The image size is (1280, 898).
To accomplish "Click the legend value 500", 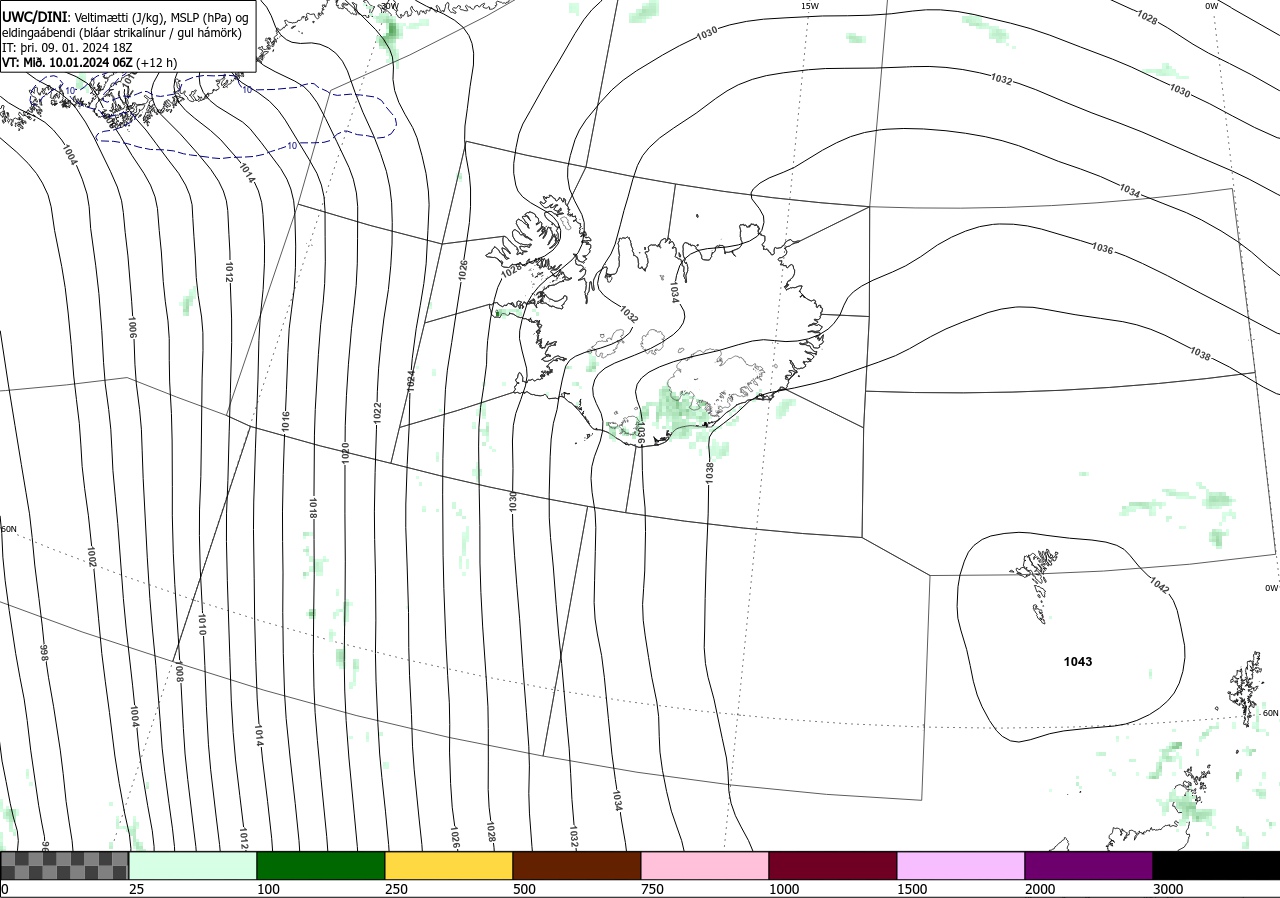I will click(x=524, y=889).
